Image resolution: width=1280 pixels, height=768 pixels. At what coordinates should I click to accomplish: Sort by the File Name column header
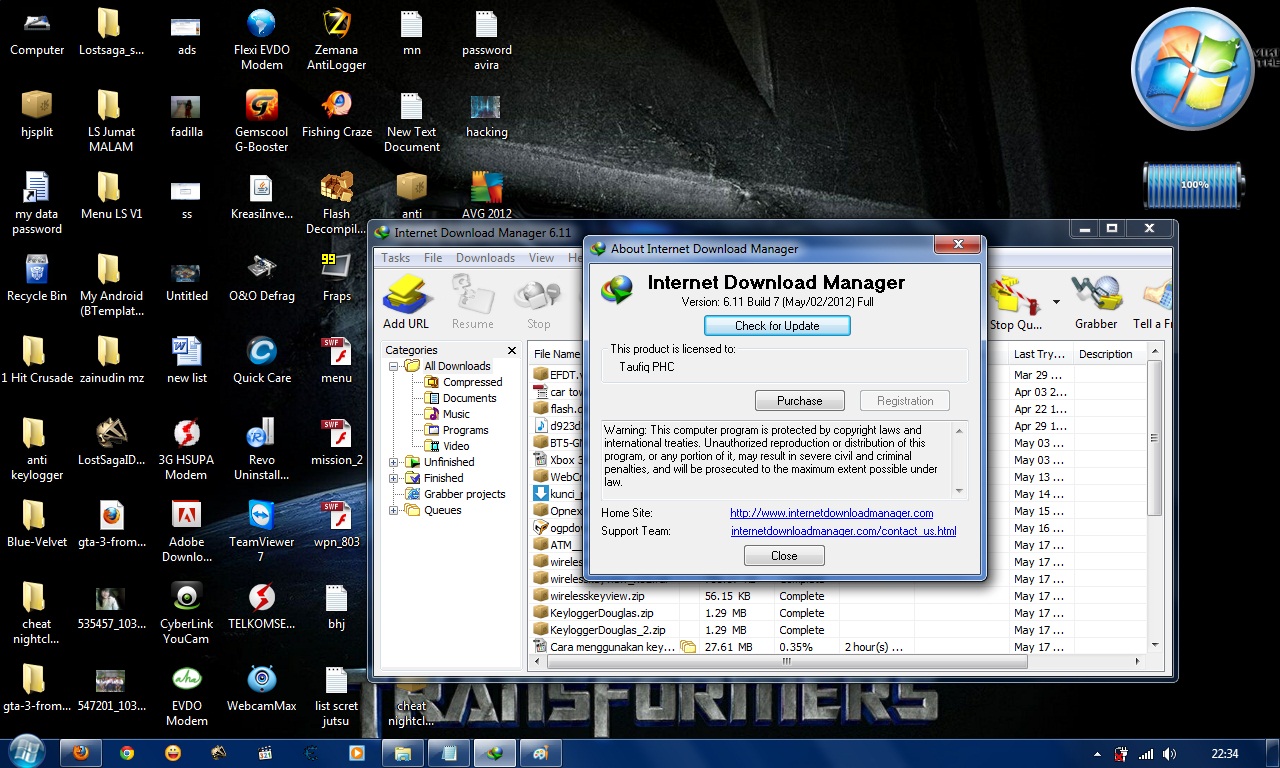coord(556,354)
